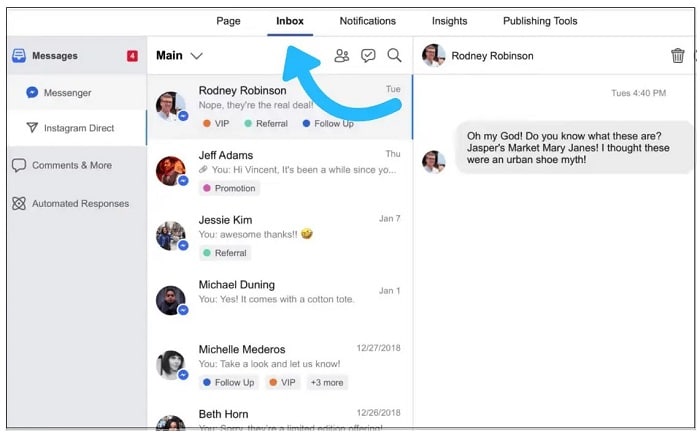Click Michael Duning's avatar
This screenshot has height=438, width=700.
click(x=170, y=300)
